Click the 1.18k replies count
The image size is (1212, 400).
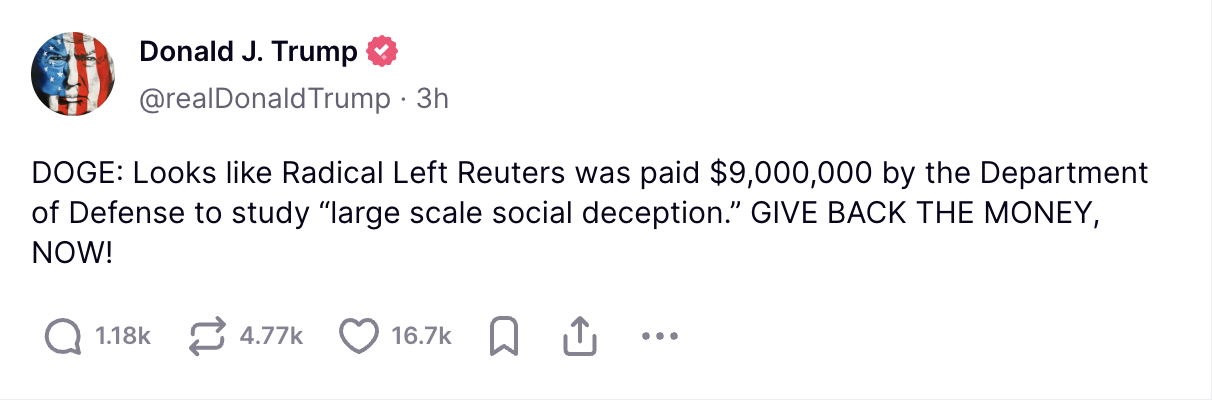click(x=122, y=337)
